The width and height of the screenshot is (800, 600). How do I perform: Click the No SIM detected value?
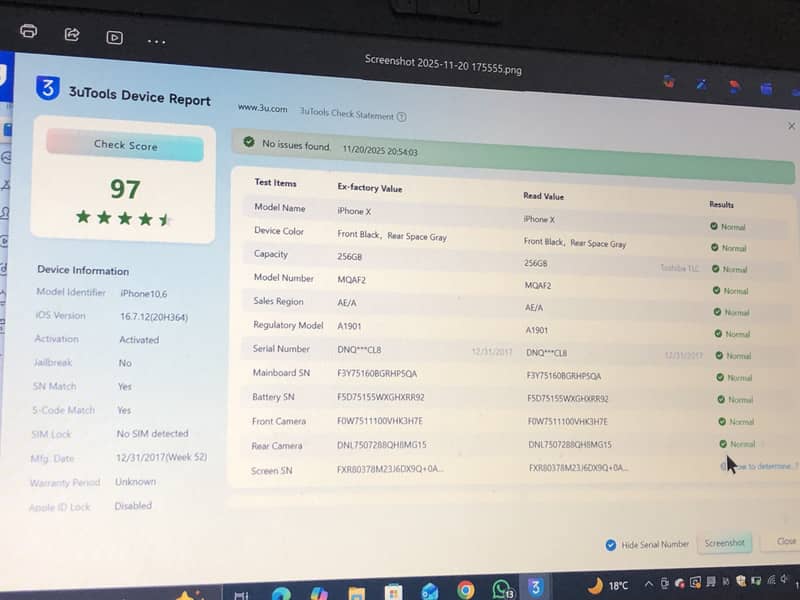point(153,434)
